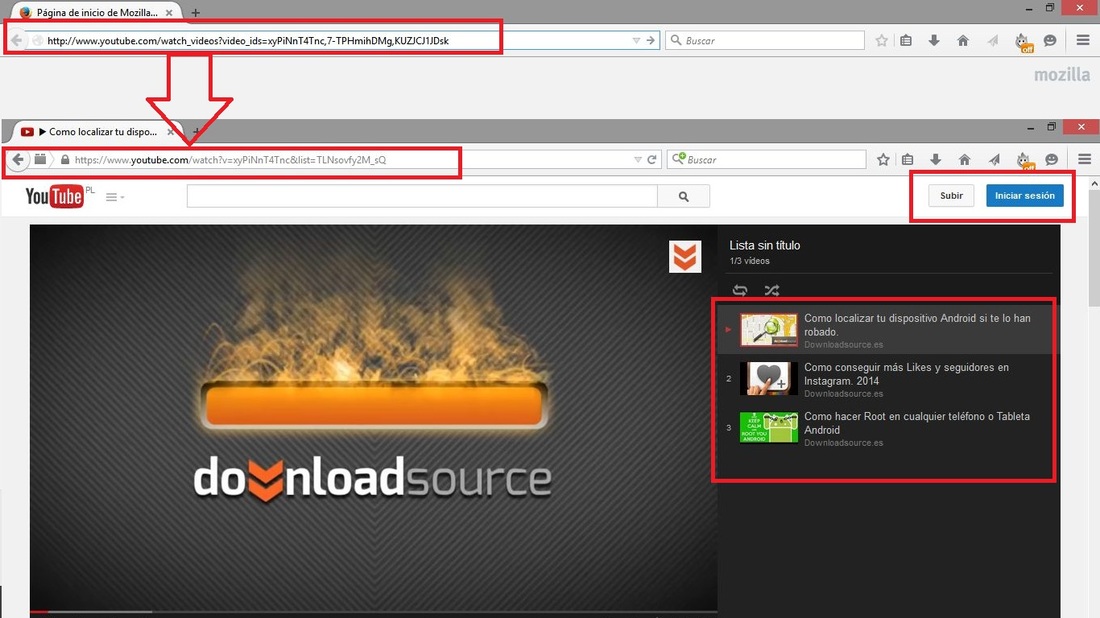The image size is (1100, 618).
Task: Go back in the YouTube window
Action: (x=18, y=159)
